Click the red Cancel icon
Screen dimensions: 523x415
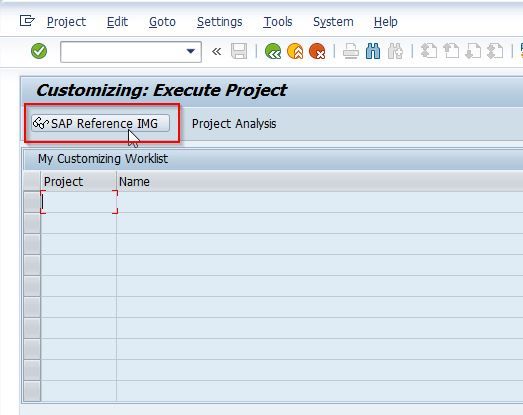point(317,51)
